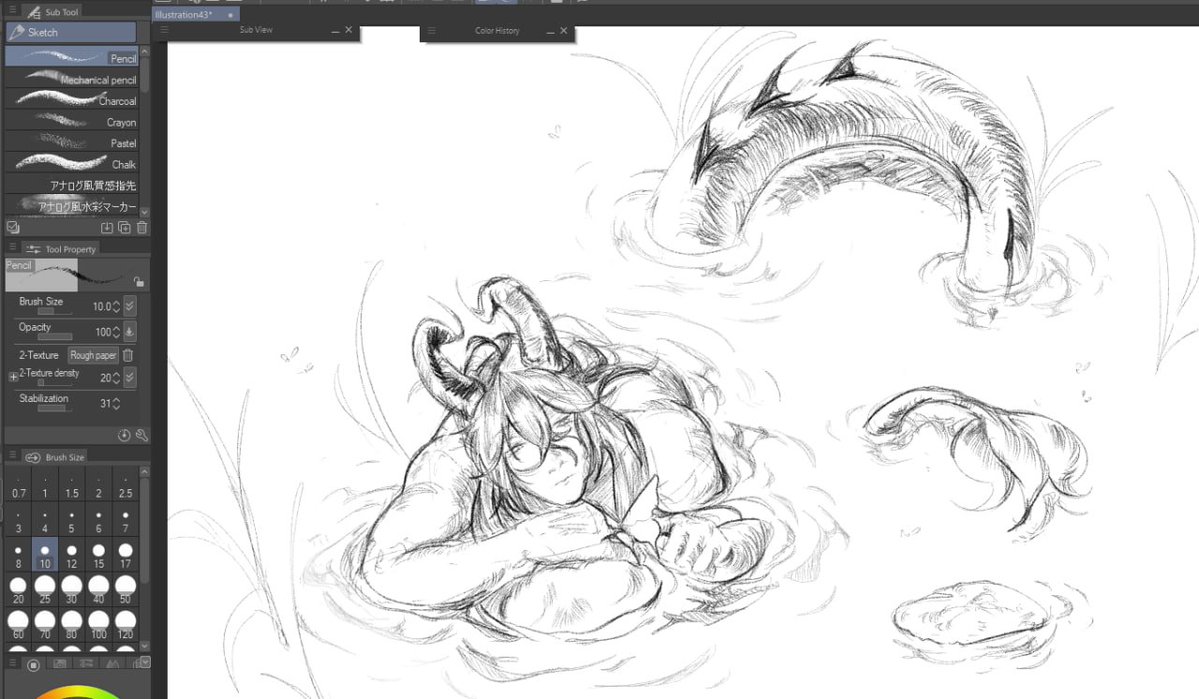This screenshot has width=1199, height=699.
Task: Adjust the Stabilization slider
Action: point(54,408)
